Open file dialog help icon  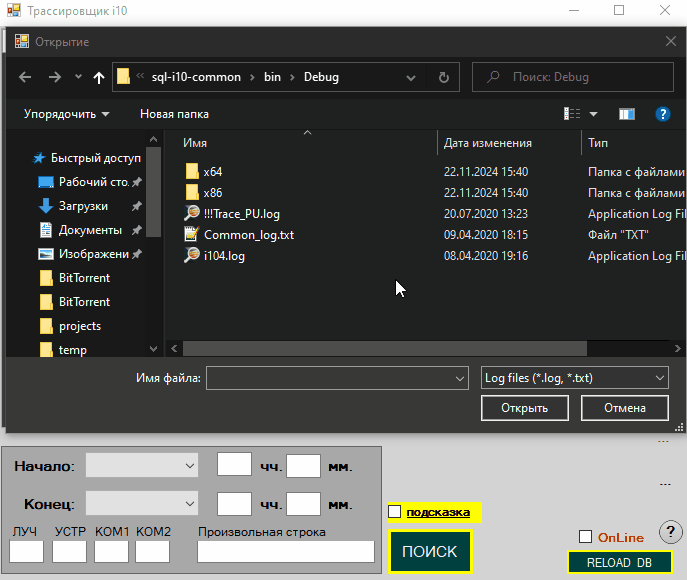pyautogui.click(x=662, y=114)
